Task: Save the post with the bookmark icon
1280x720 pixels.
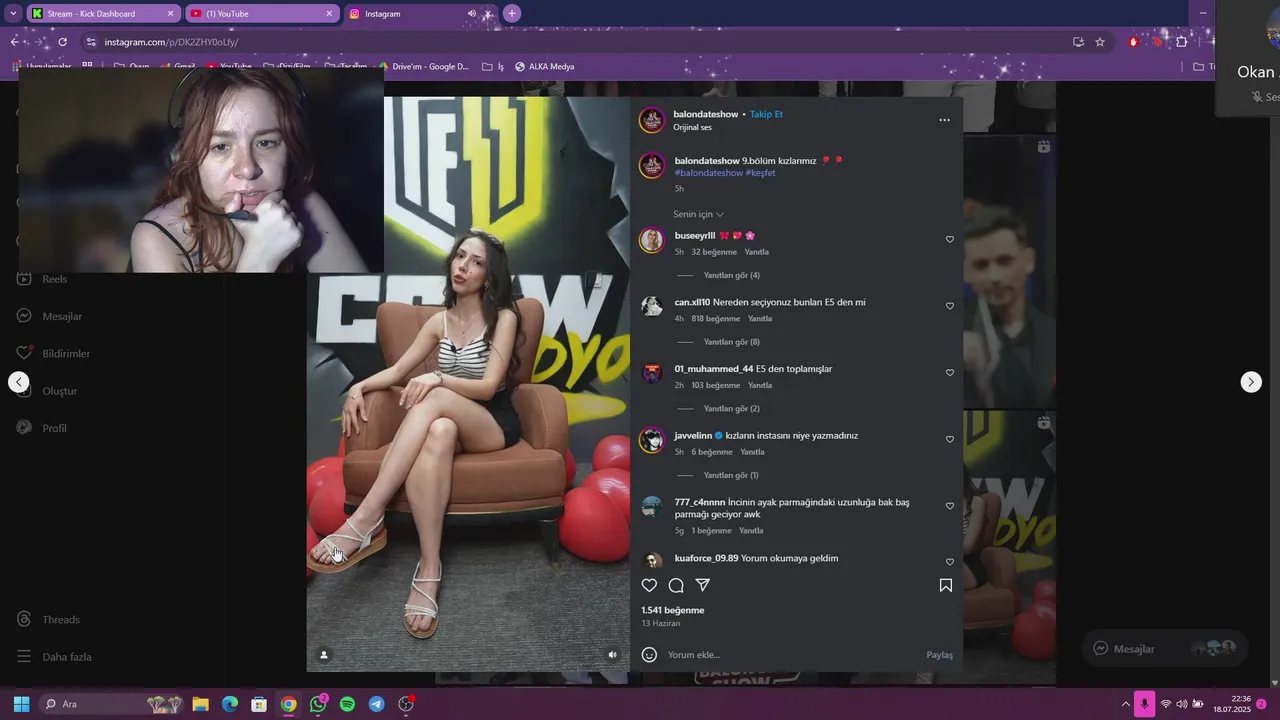Action: click(946, 586)
